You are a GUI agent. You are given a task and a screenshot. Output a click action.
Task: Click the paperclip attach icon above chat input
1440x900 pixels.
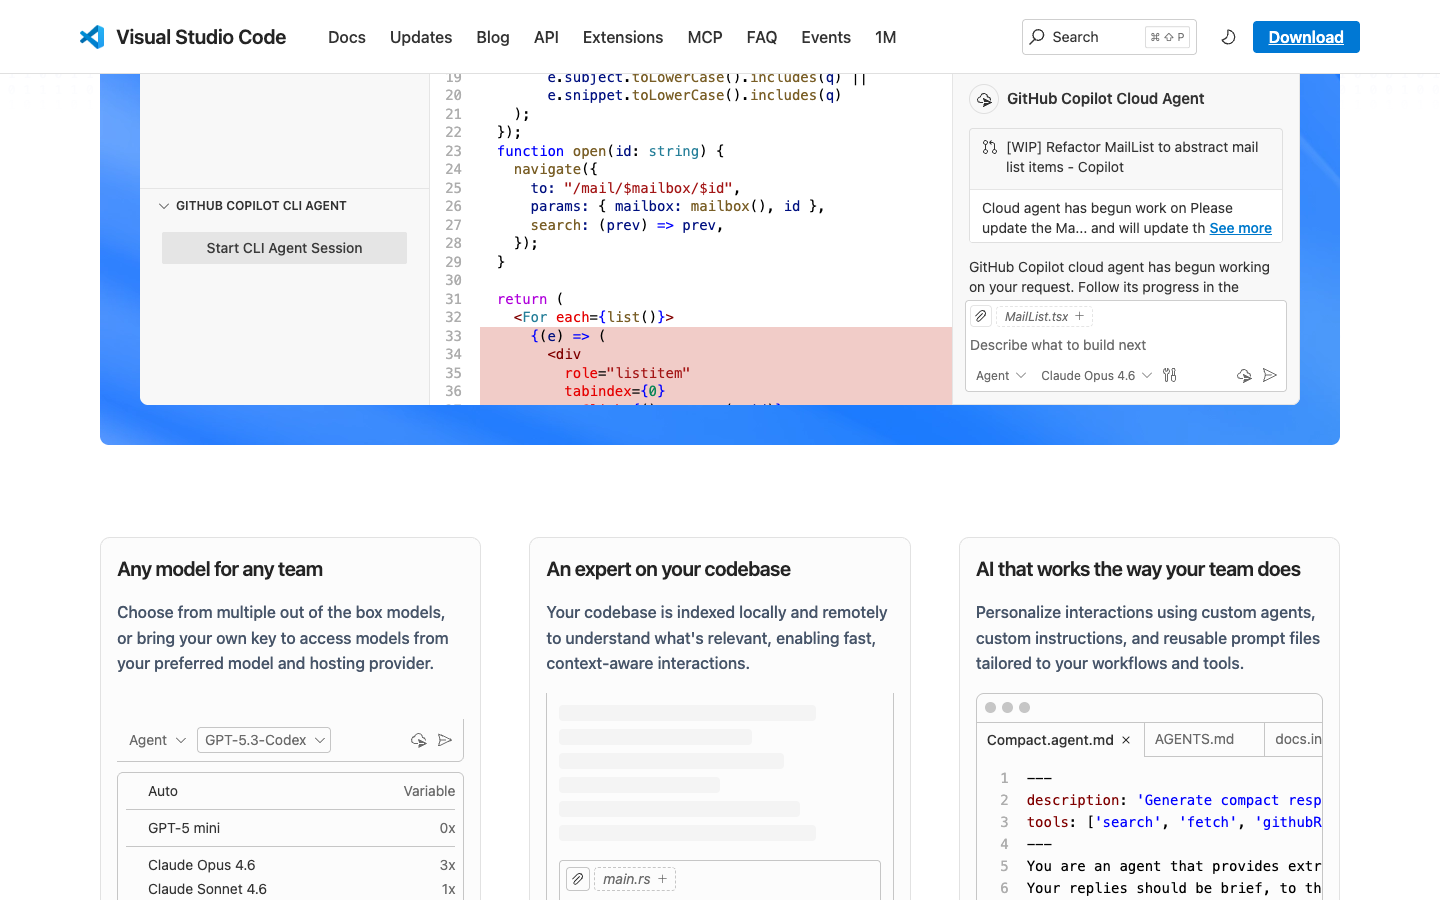[x=981, y=316]
